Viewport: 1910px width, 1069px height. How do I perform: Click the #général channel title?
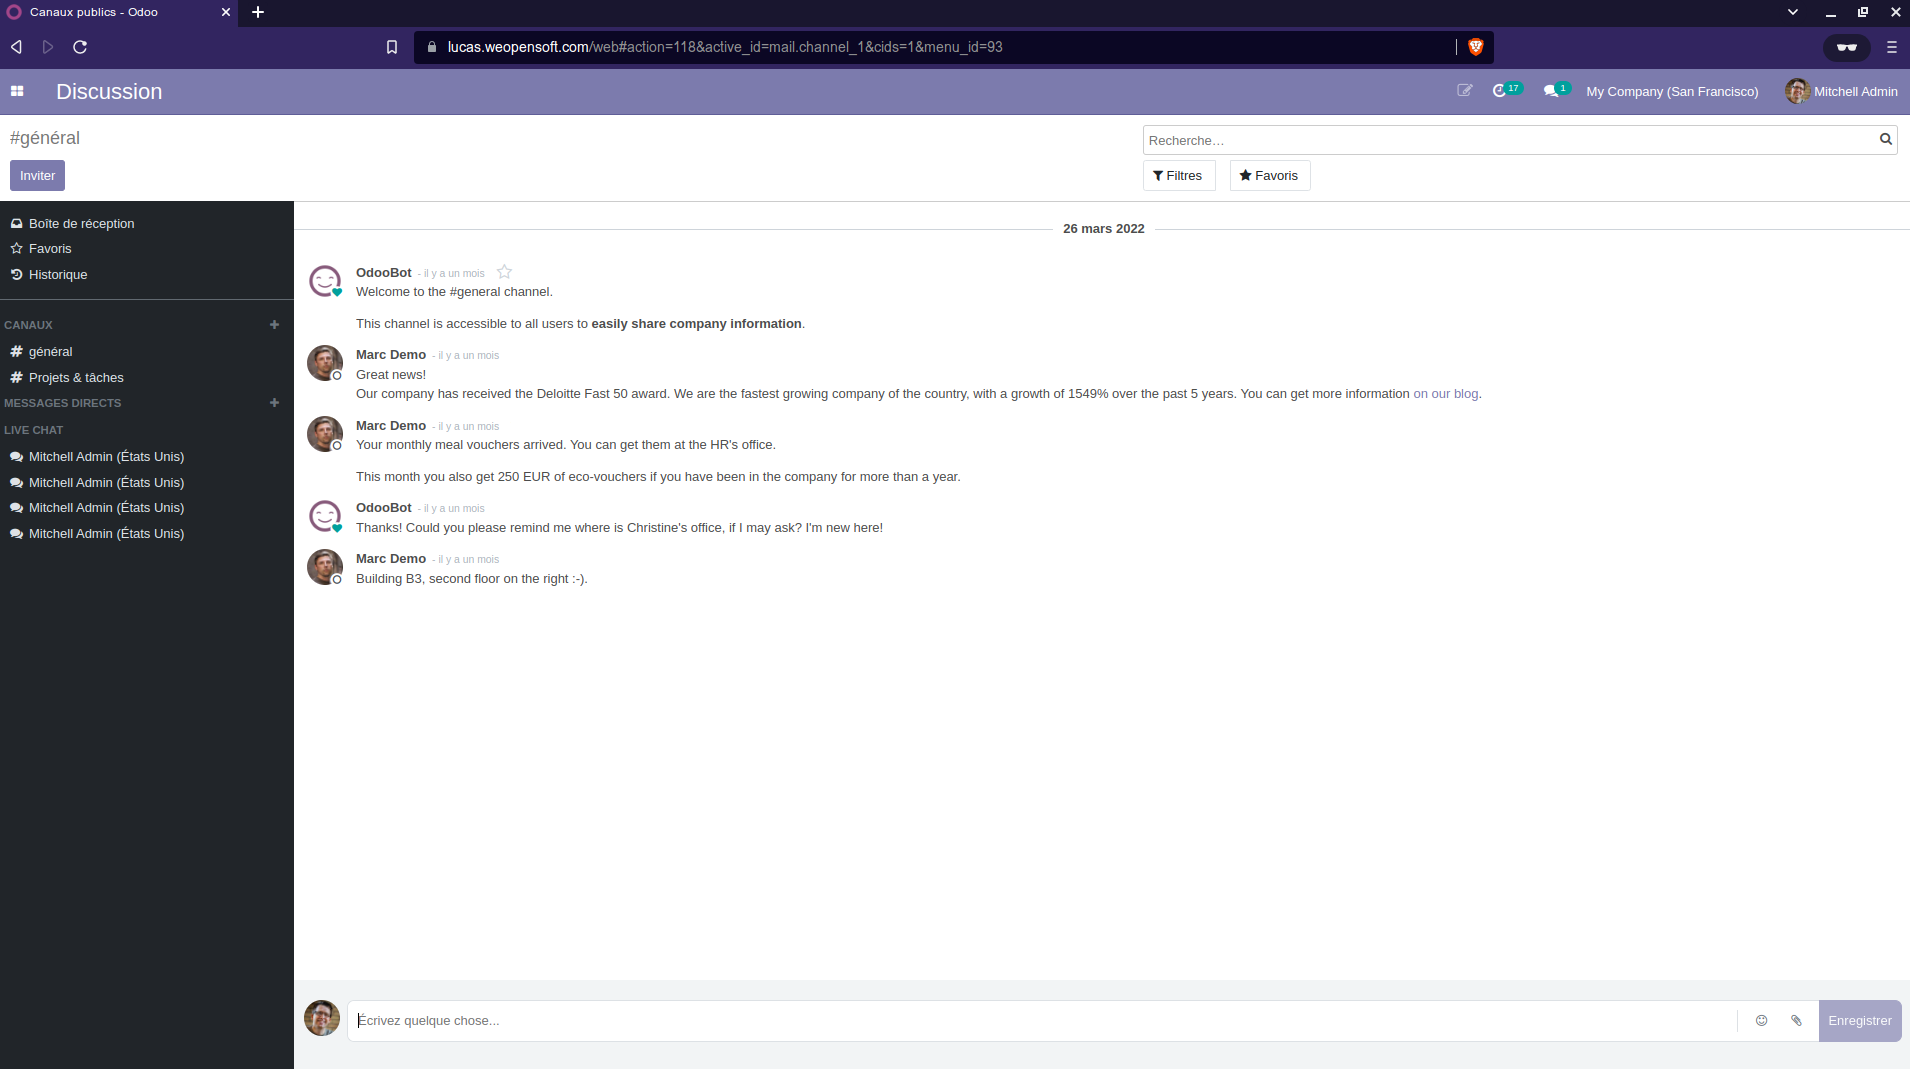tap(45, 138)
